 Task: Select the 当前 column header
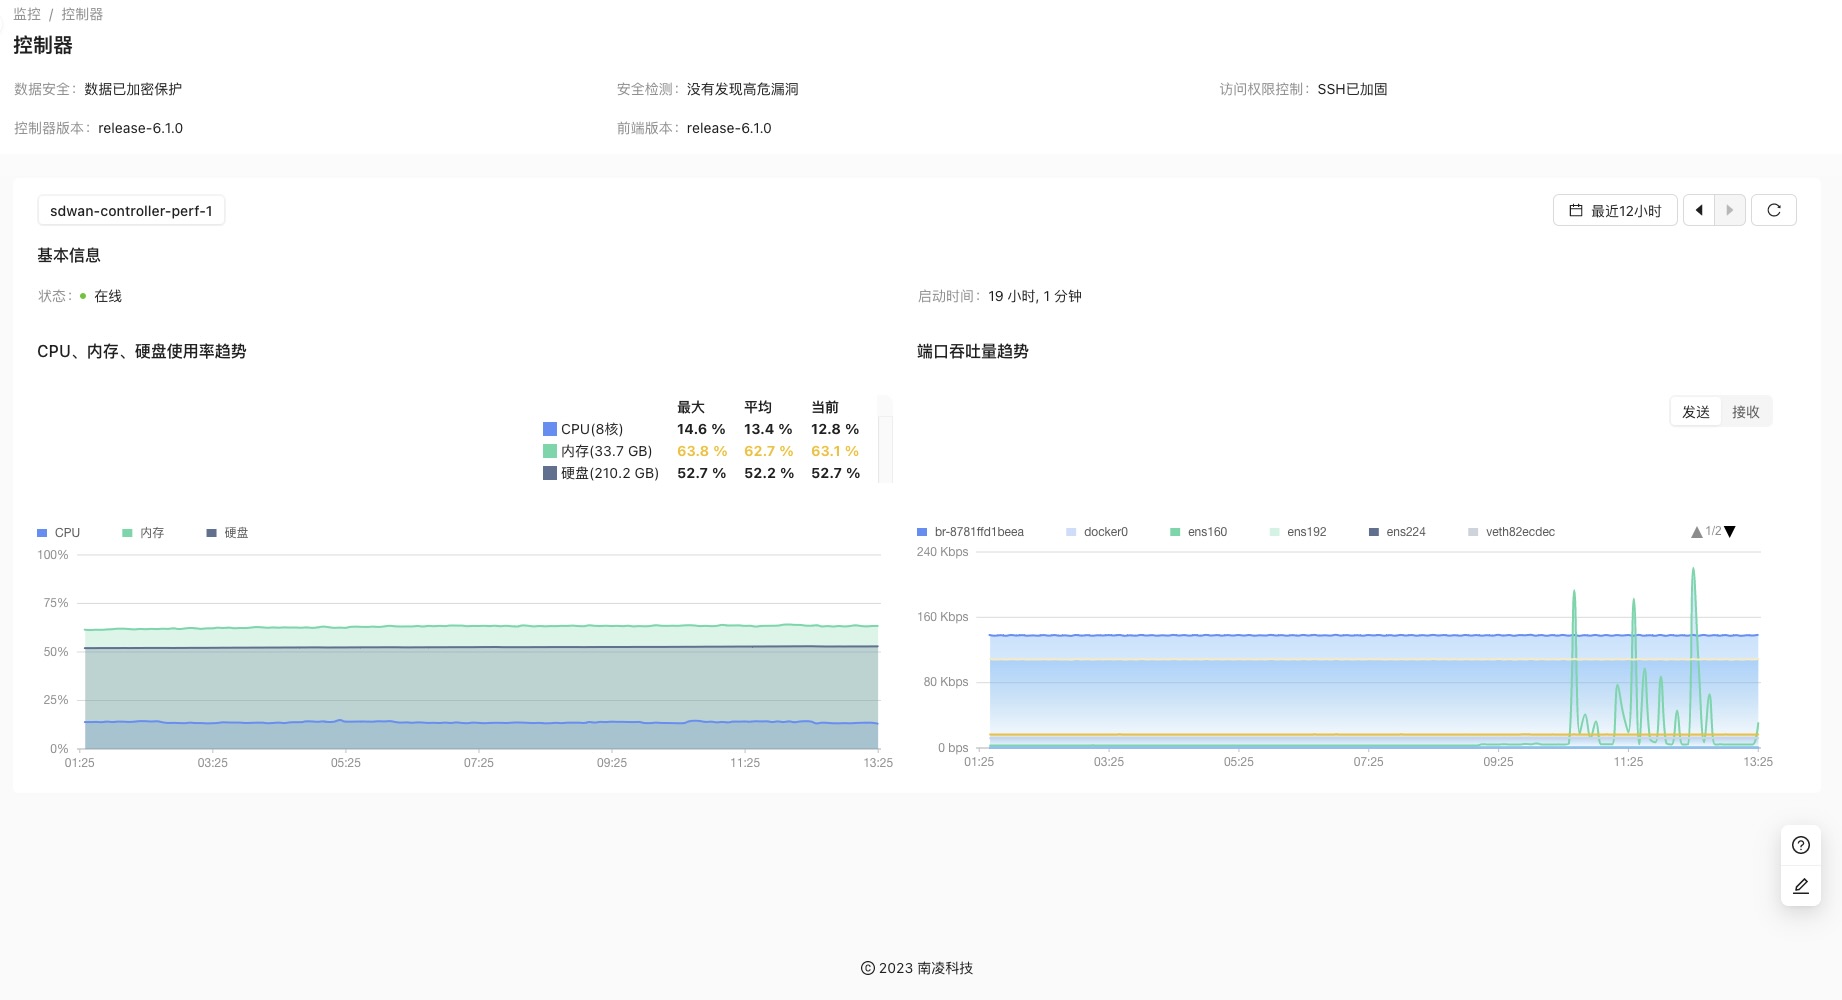pyautogui.click(x=825, y=407)
